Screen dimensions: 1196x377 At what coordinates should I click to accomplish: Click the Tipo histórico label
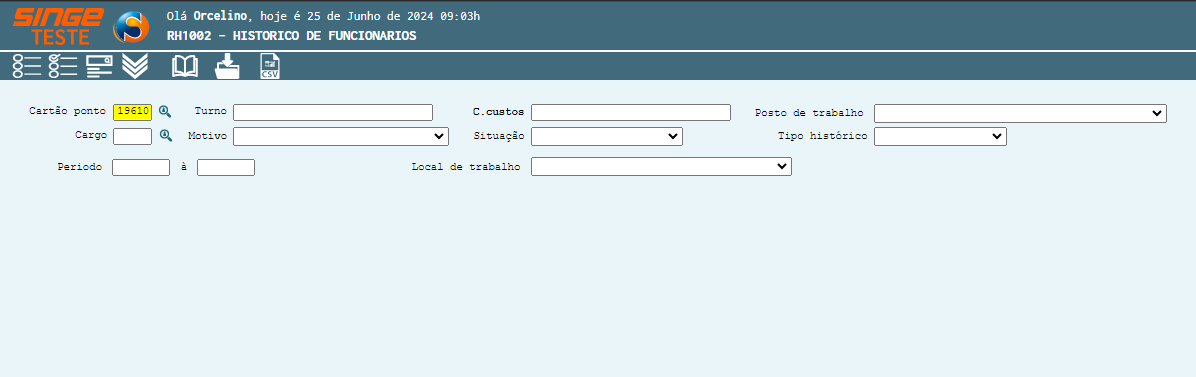click(x=823, y=136)
